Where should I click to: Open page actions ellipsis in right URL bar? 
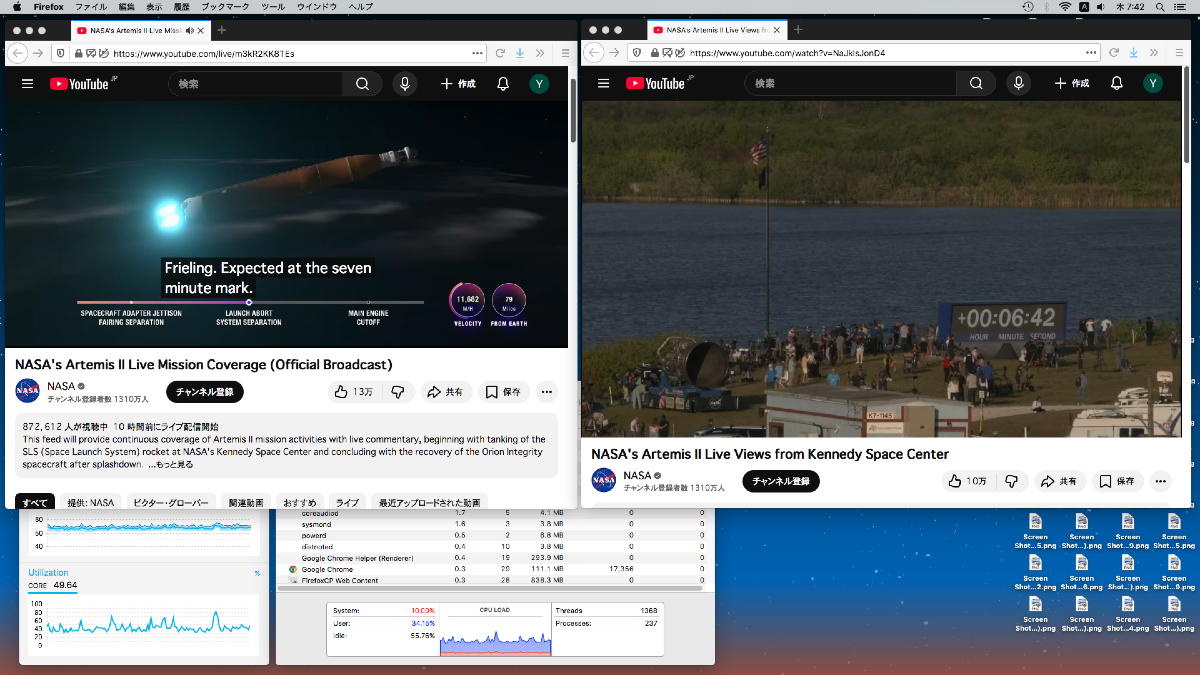(x=1090, y=53)
